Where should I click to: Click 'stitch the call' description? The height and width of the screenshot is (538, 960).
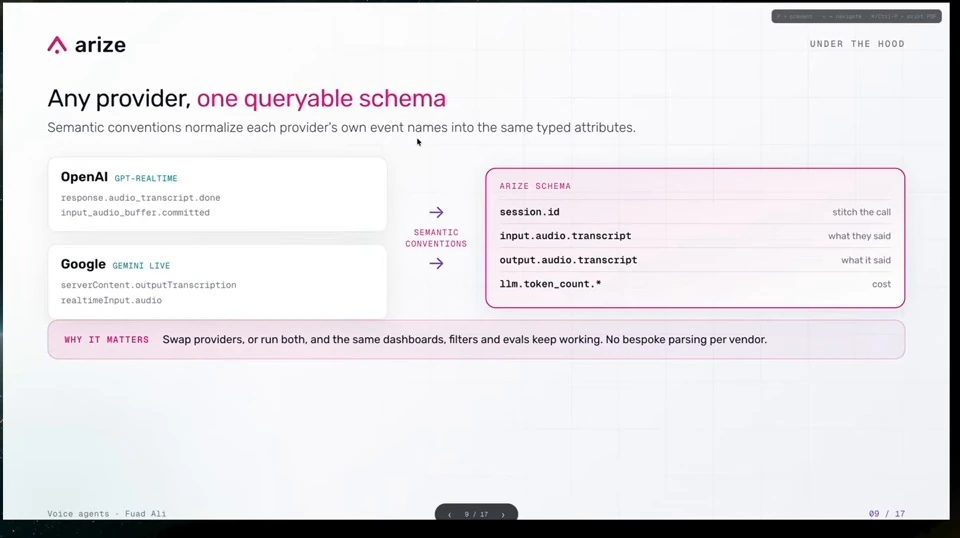[861, 212]
